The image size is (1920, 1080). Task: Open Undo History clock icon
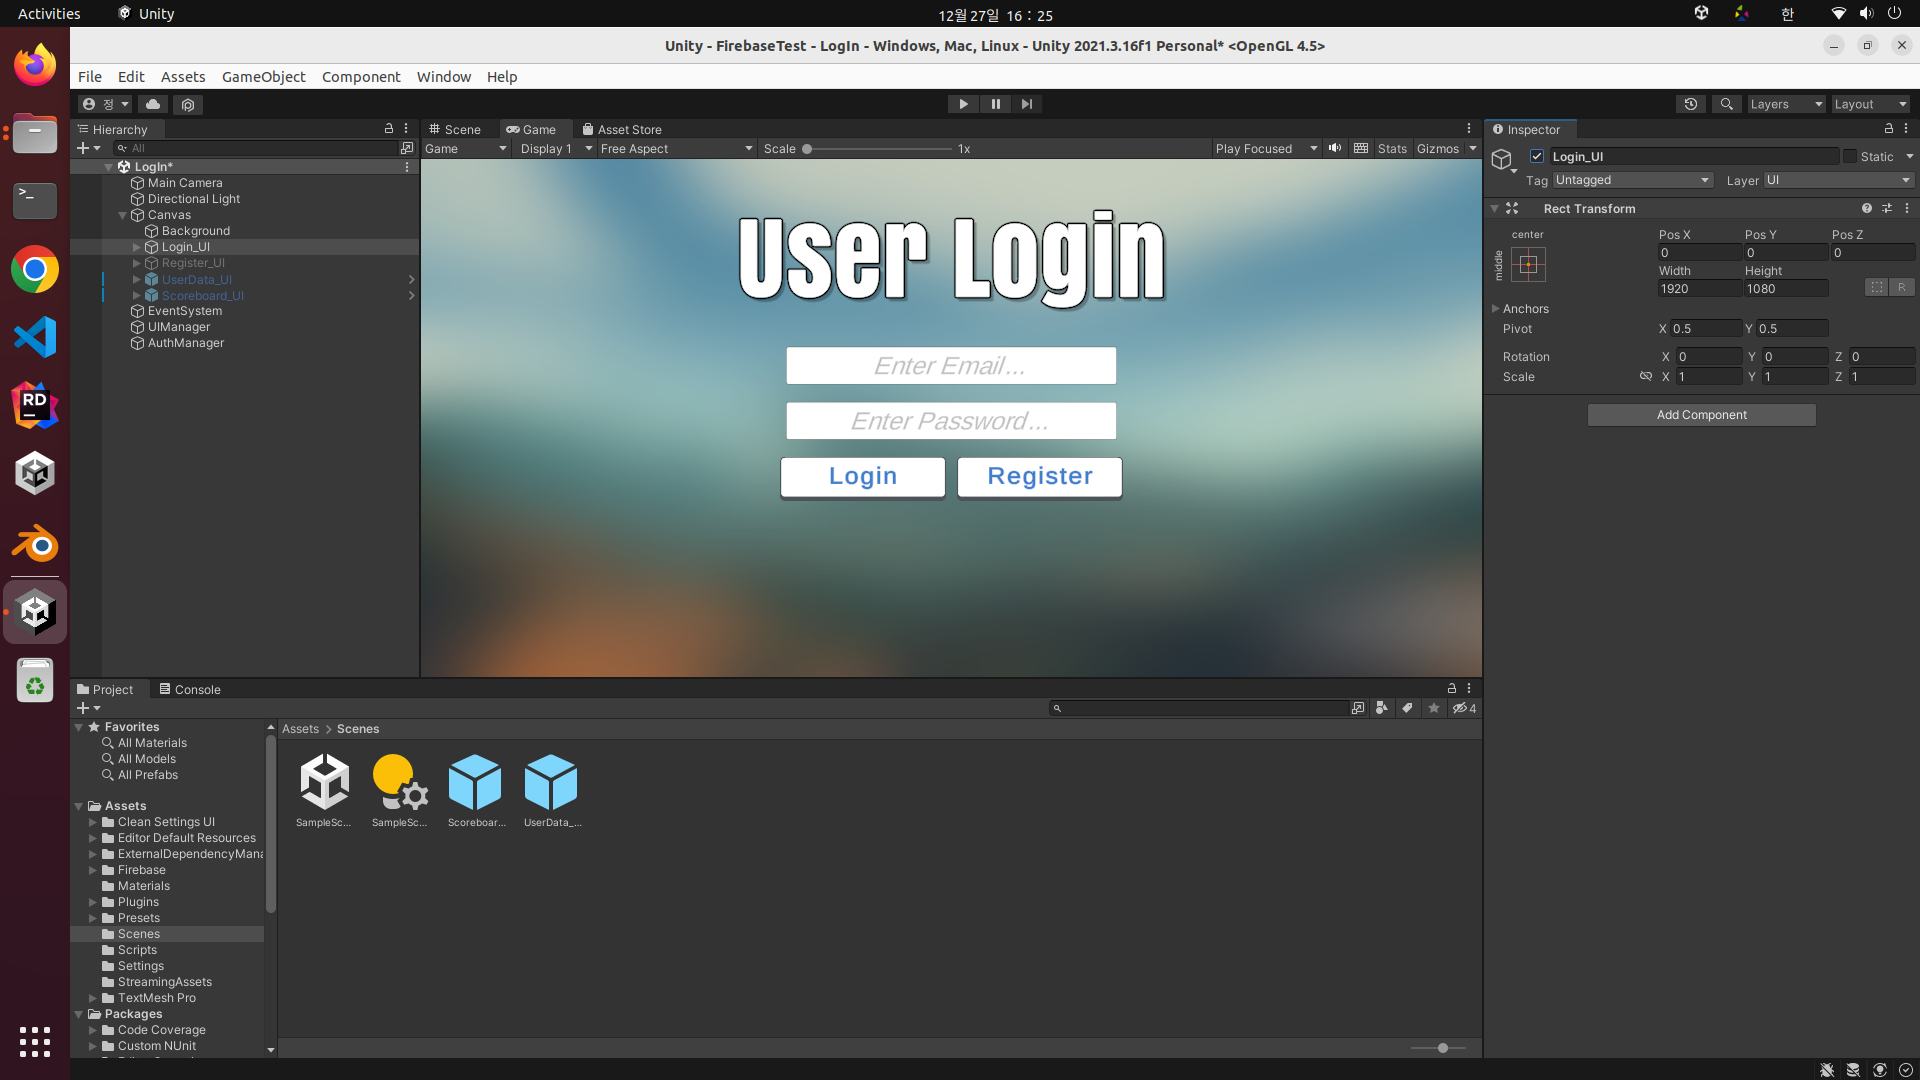tap(1691, 104)
